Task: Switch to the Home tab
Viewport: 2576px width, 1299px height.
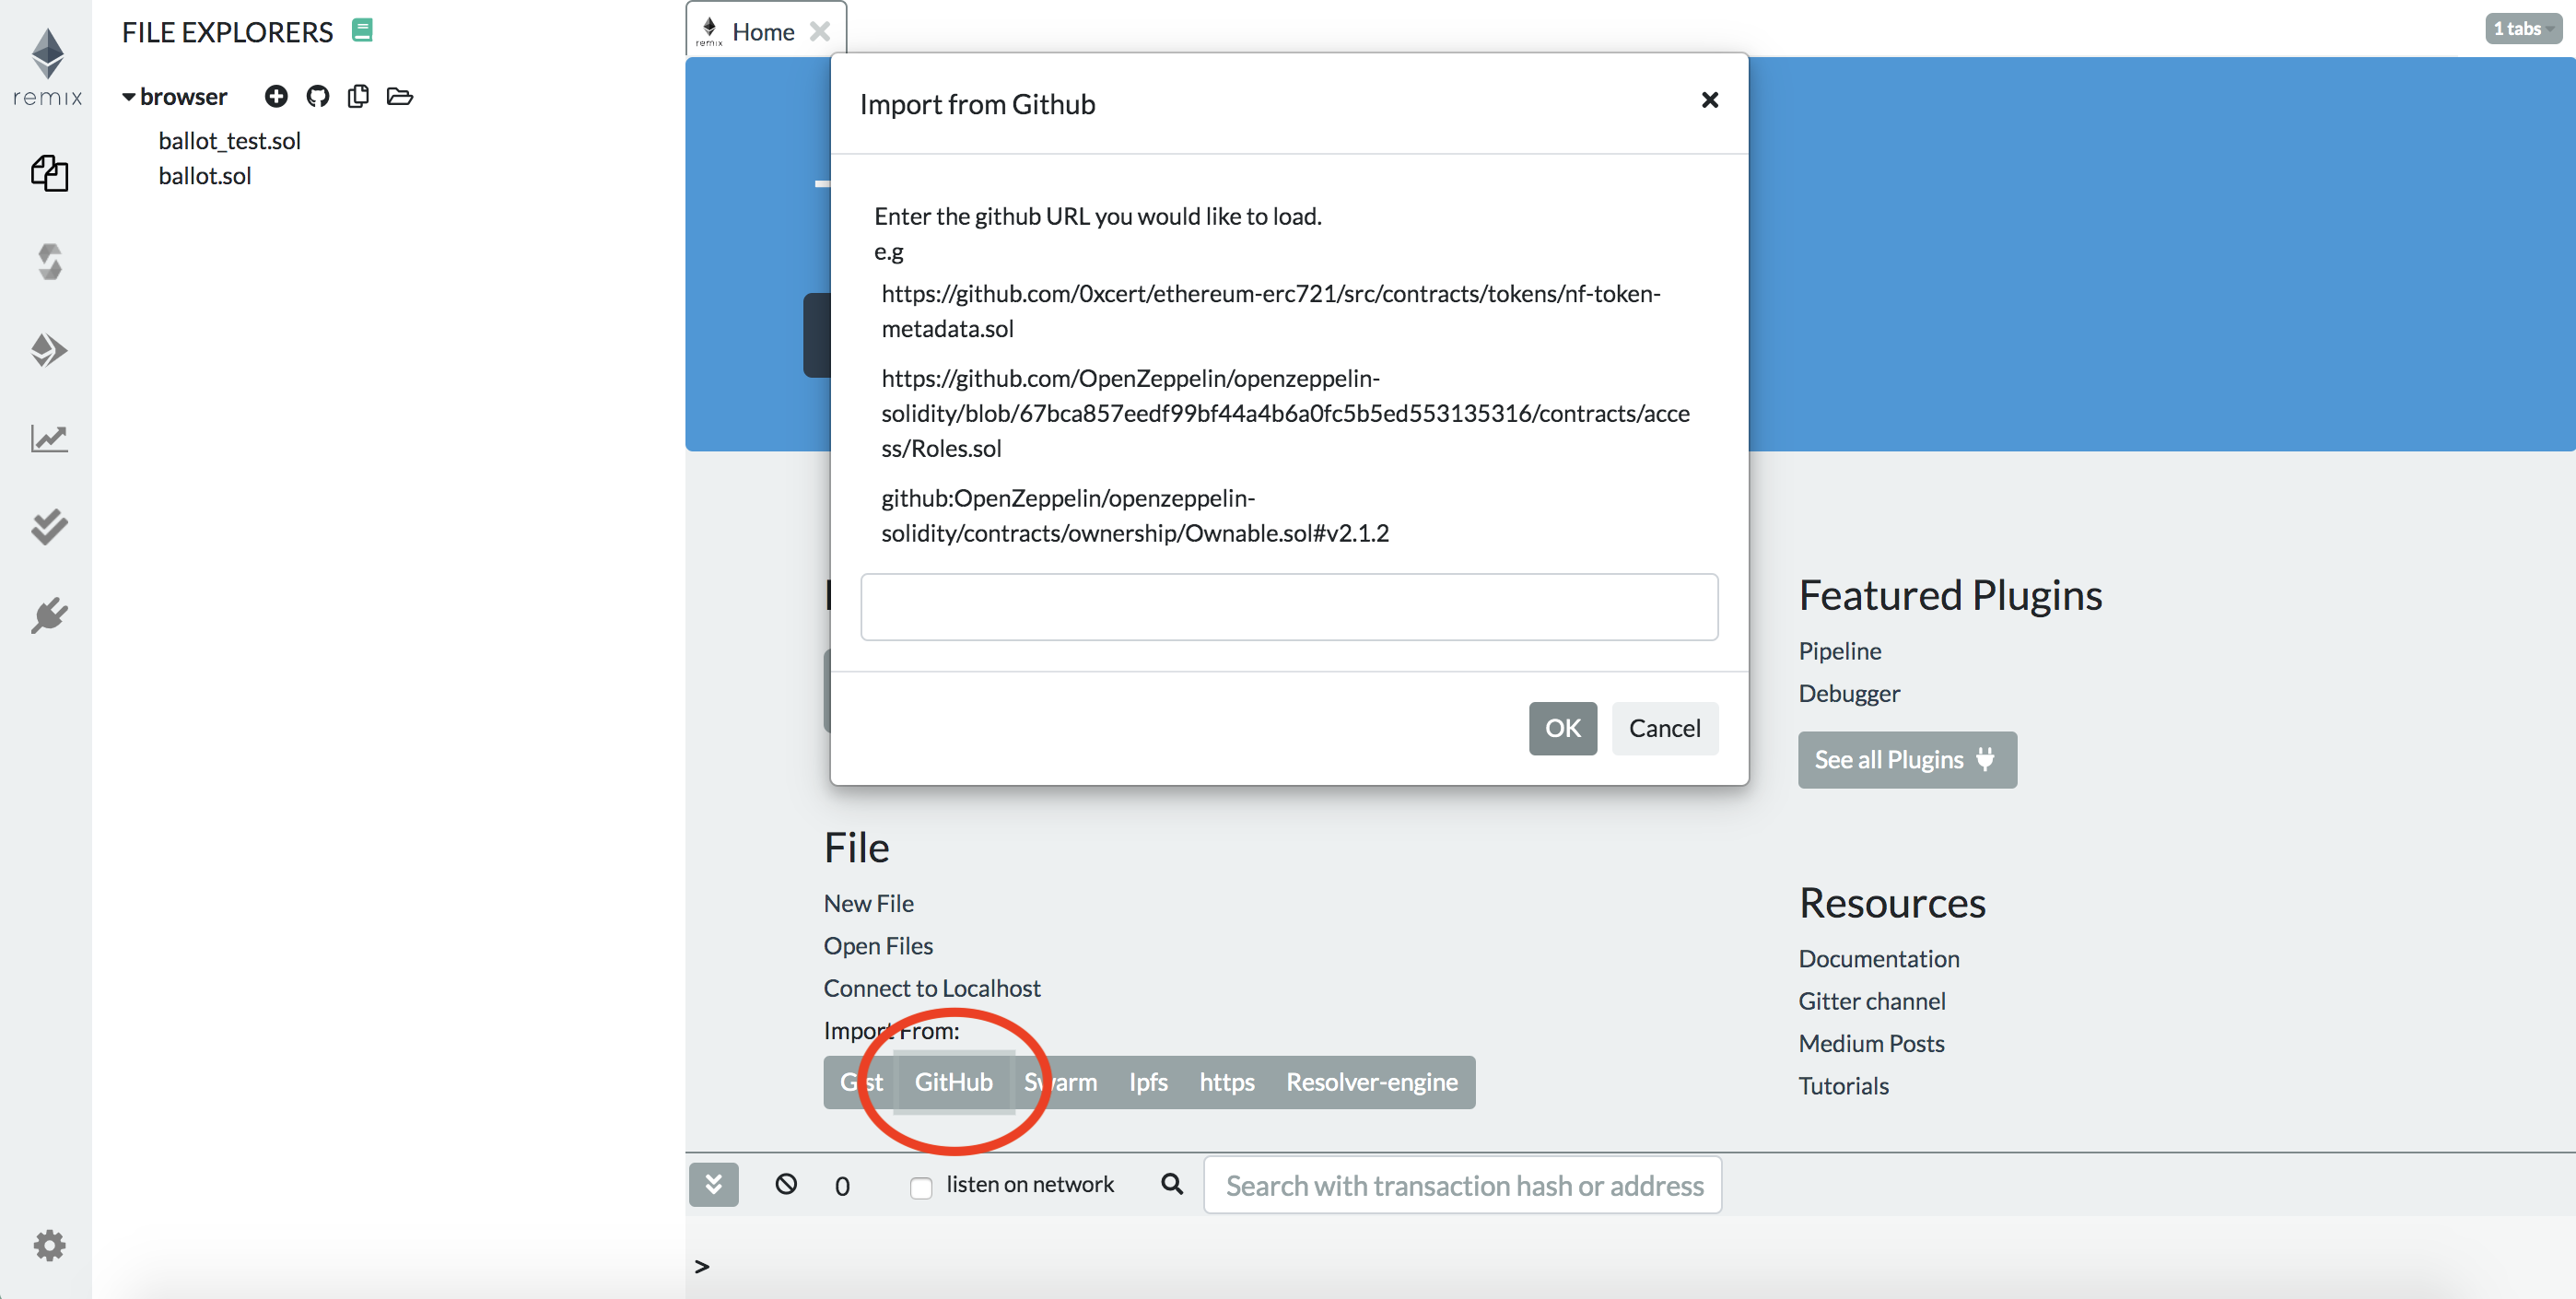Action: tap(762, 32)
